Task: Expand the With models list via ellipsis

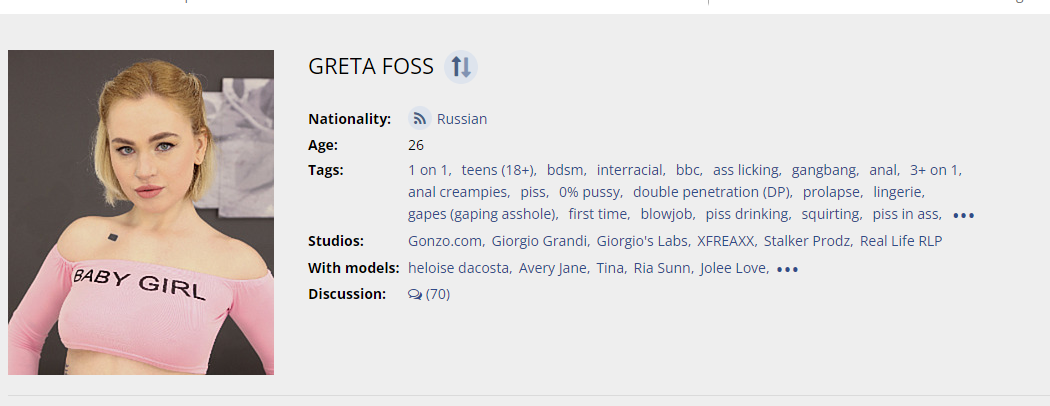Action: [787, 269]
